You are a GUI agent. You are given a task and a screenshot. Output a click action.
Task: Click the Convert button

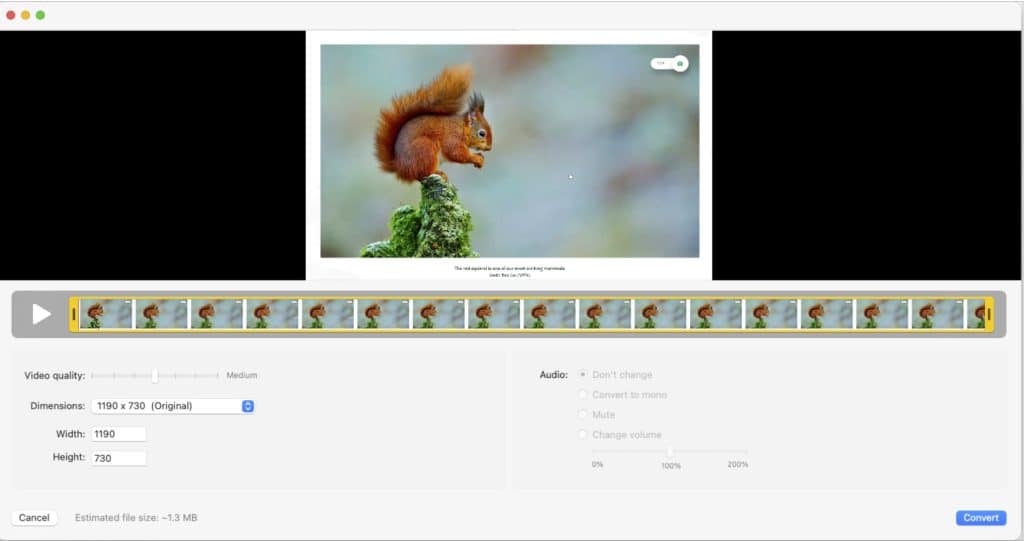click(981, 517)
